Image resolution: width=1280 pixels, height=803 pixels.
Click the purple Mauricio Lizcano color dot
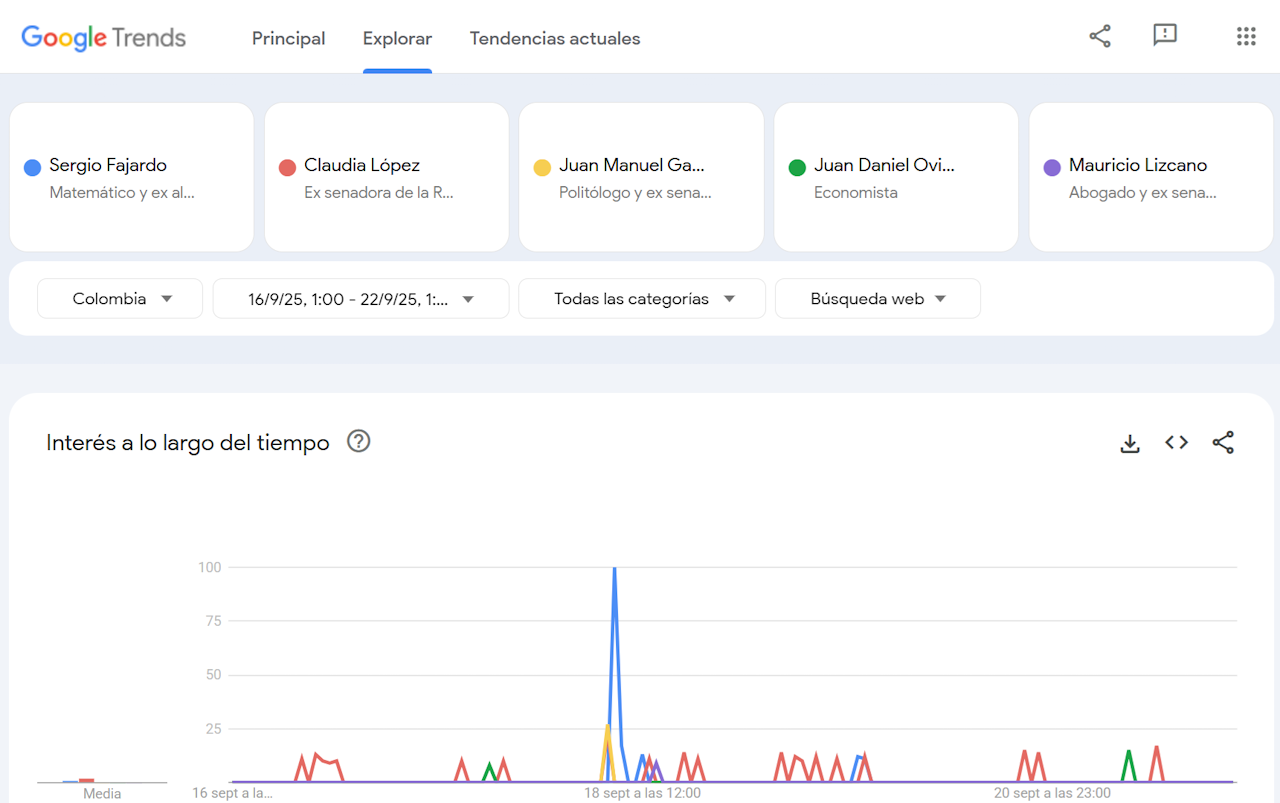1052,167
